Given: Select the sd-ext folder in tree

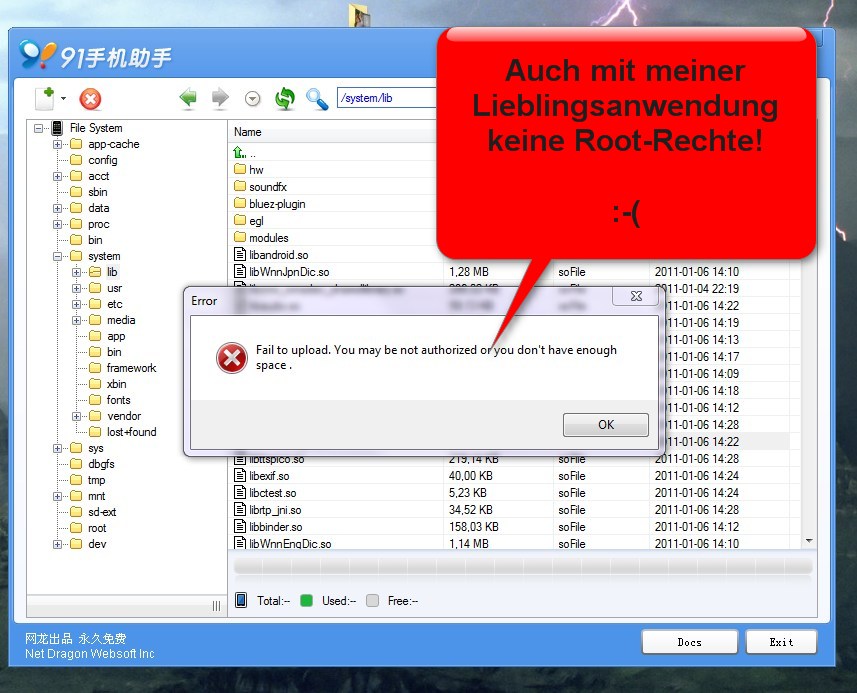Looking at the screenshot, I should point(102,512).
